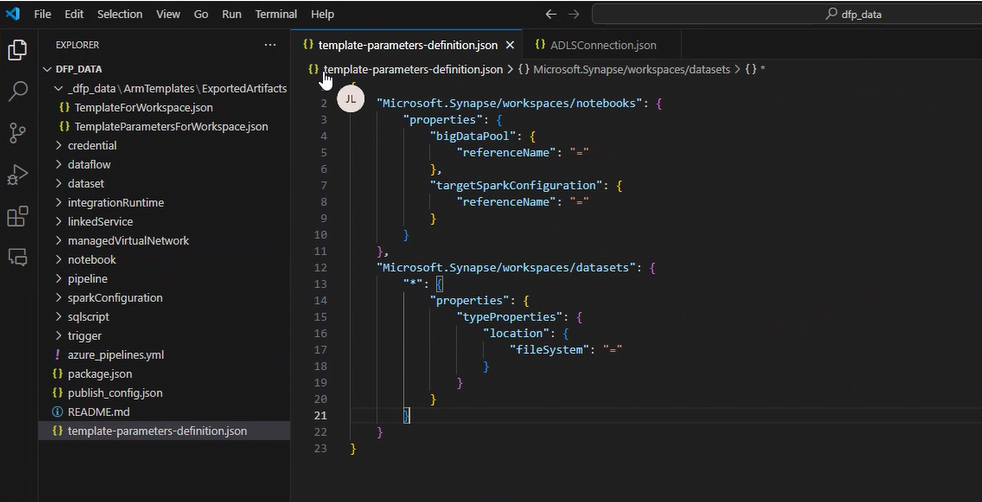
Task: Open the Selection menu
Action: (x=120, y=14)
